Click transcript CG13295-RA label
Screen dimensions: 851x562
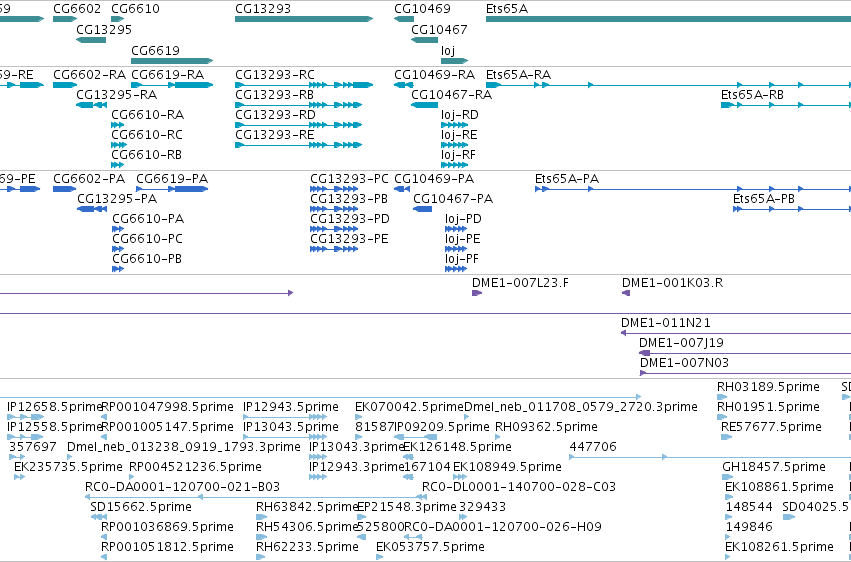tap(117, 94)
